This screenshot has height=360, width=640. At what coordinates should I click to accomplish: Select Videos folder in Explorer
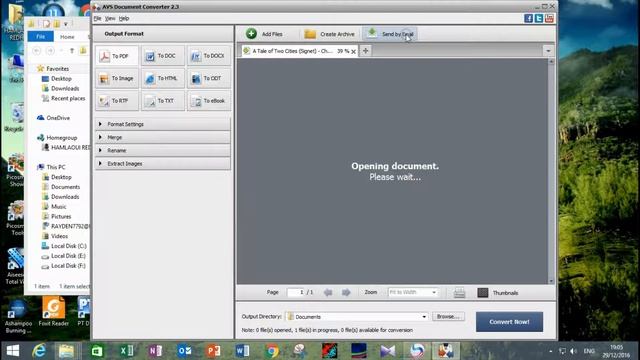(x=59, y=236)
